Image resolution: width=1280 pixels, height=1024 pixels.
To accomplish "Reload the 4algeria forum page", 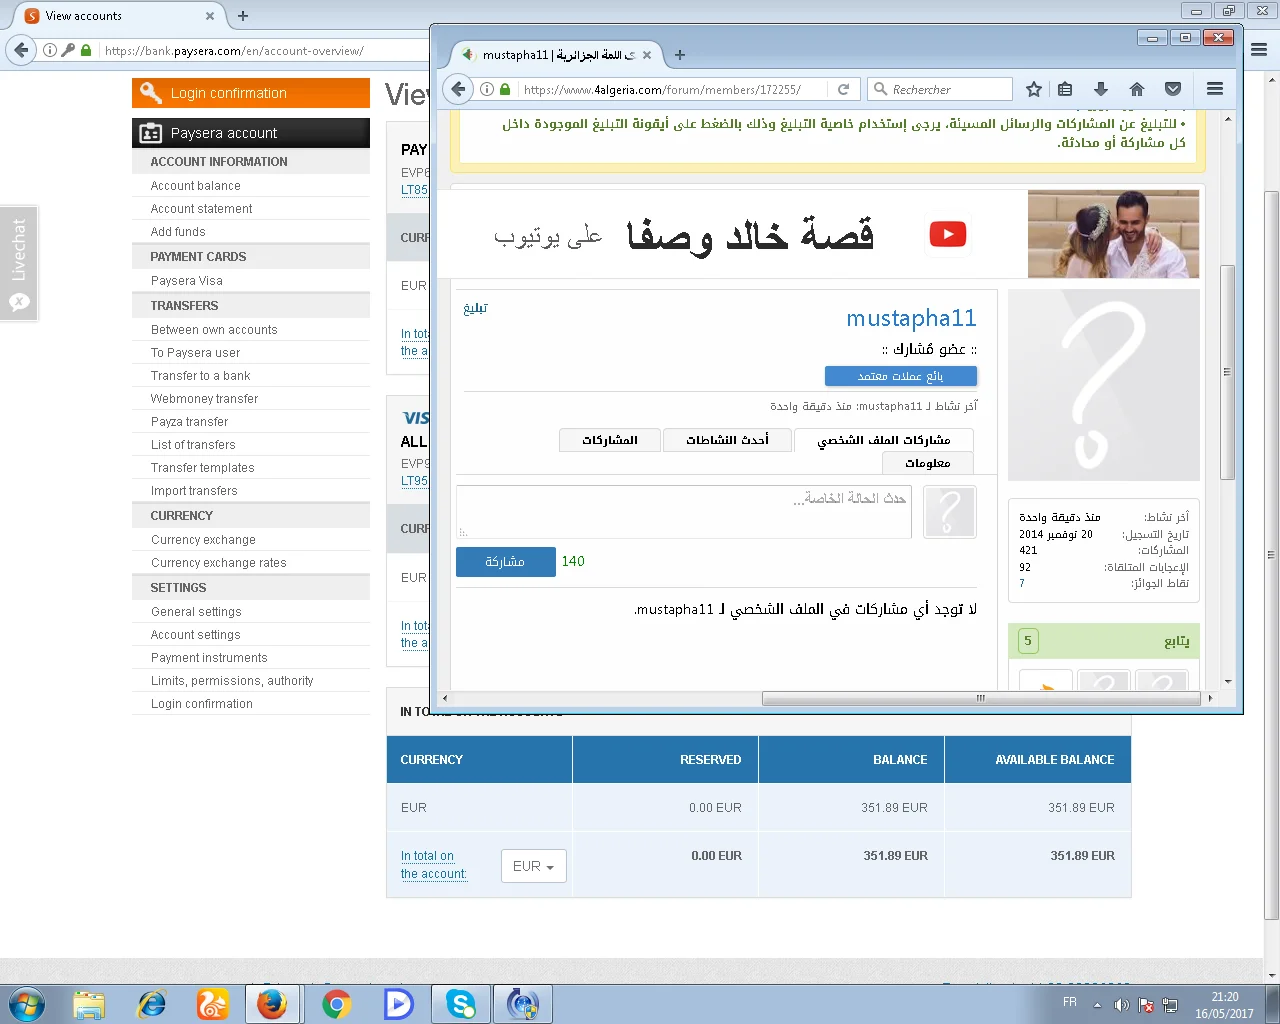I will pos(843,89).
